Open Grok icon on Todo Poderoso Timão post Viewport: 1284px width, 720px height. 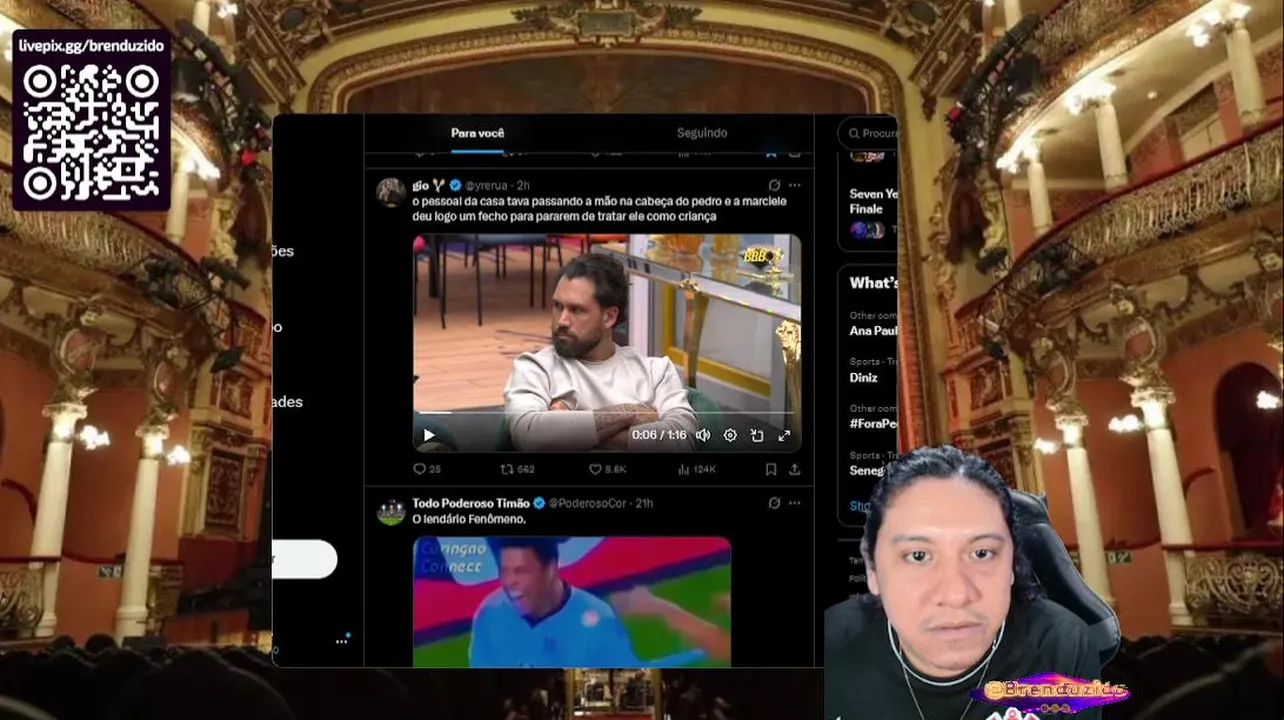pyautogui.click(x=774, y=503)
